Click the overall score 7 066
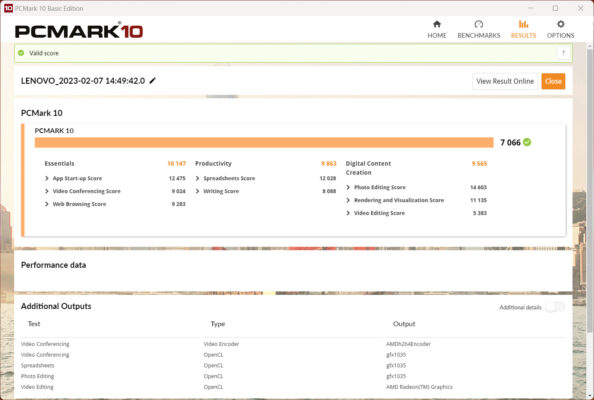This screenshot has height=400, width=594. click(x=510, y=142)
